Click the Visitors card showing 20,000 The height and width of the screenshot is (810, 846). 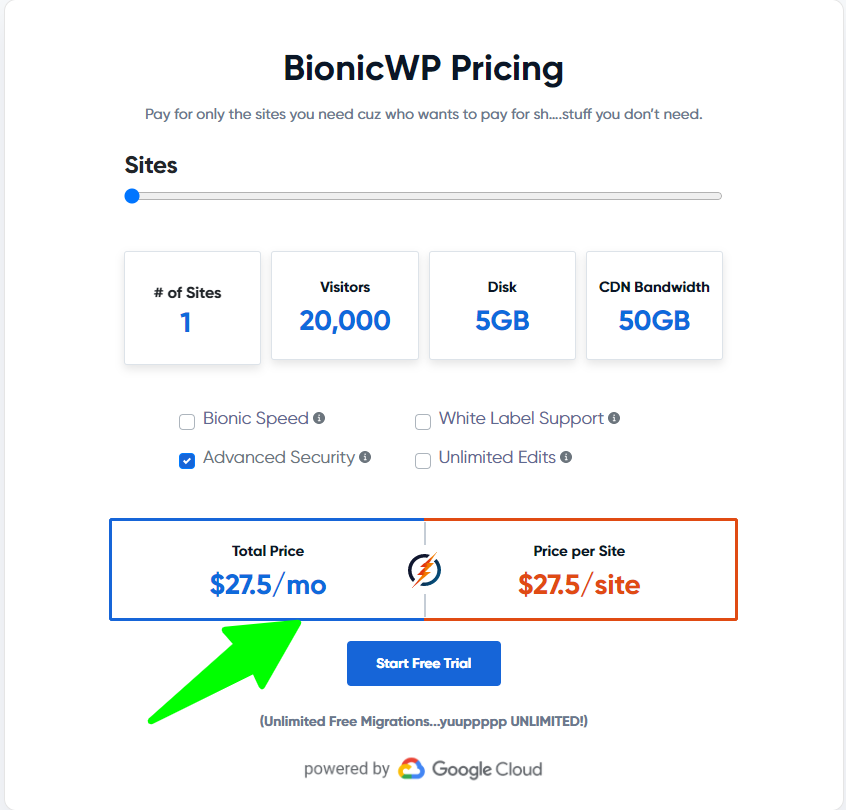(x=344, y=305)
